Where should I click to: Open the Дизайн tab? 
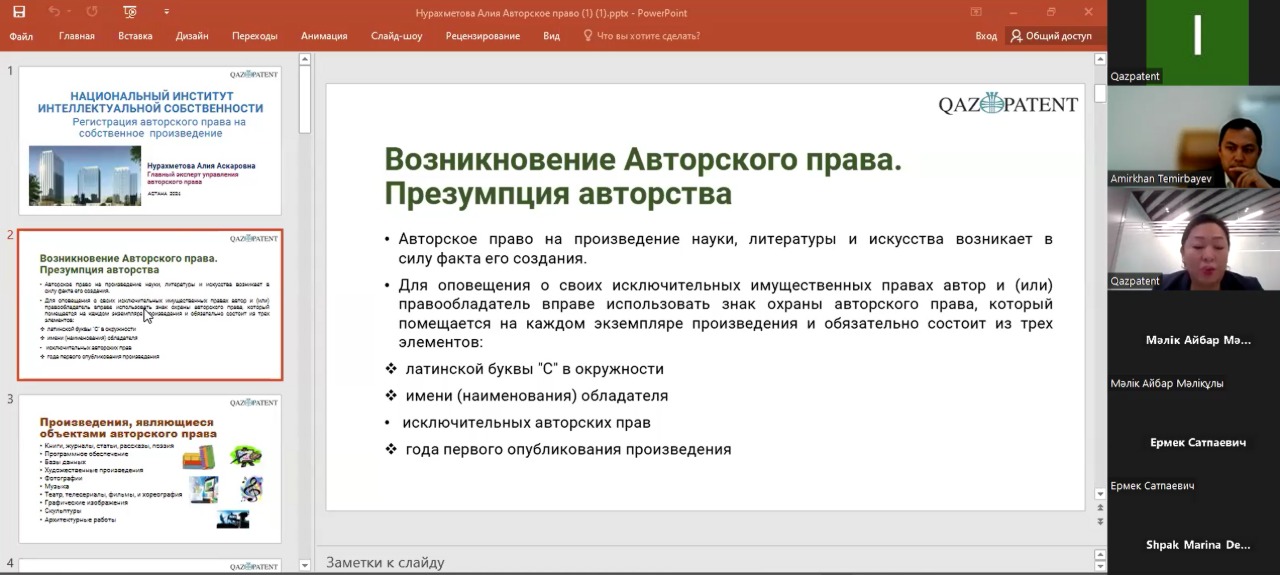[192, 36]
